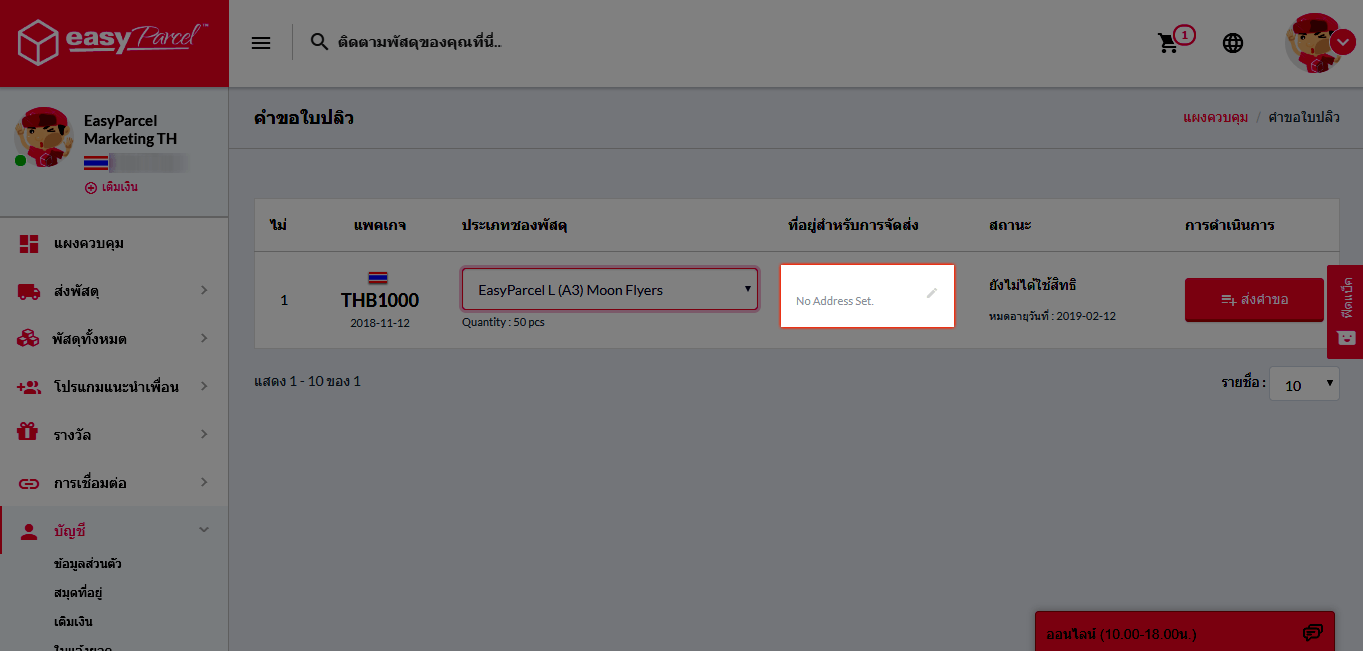Click the EasyParcel logo
Image resolution: width=1363 pixels, height=651 pixels.
coord(113,42)
